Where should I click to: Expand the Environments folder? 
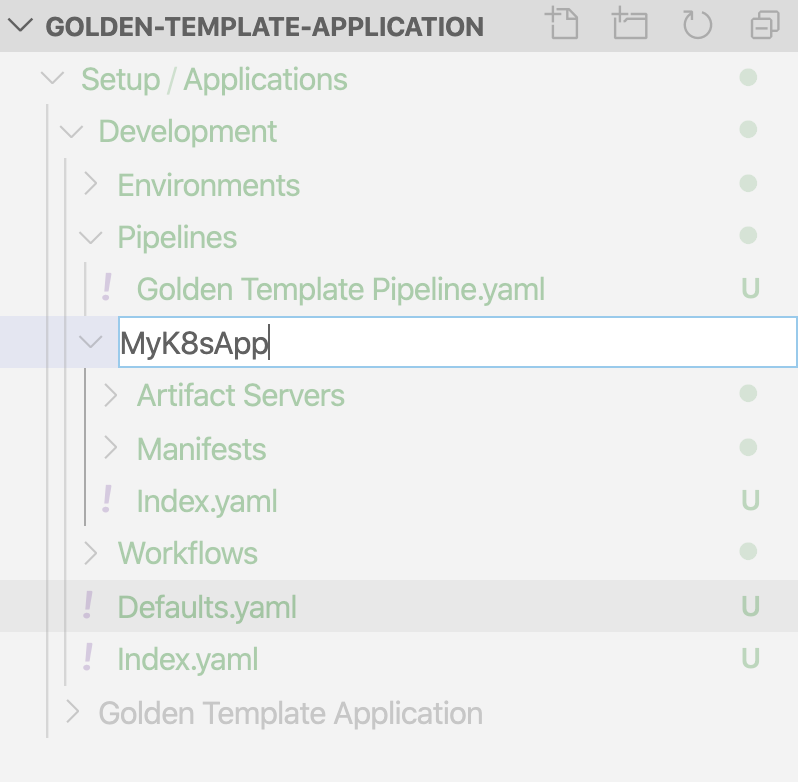coord(91,184)
